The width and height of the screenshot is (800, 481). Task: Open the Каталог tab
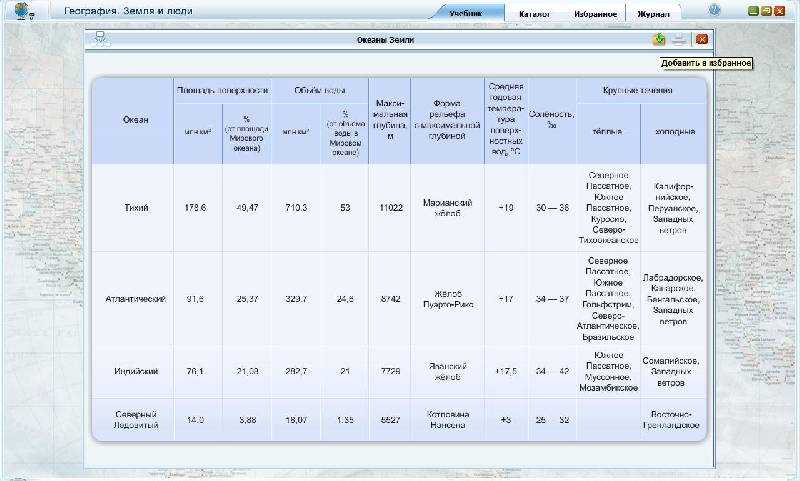[534, 15]
